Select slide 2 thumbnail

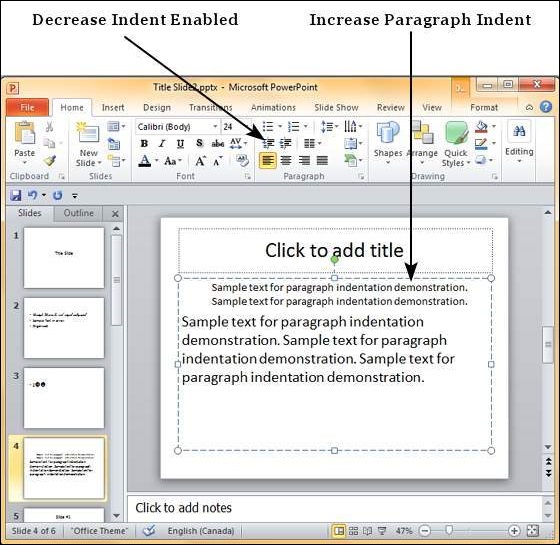(64, 328)
